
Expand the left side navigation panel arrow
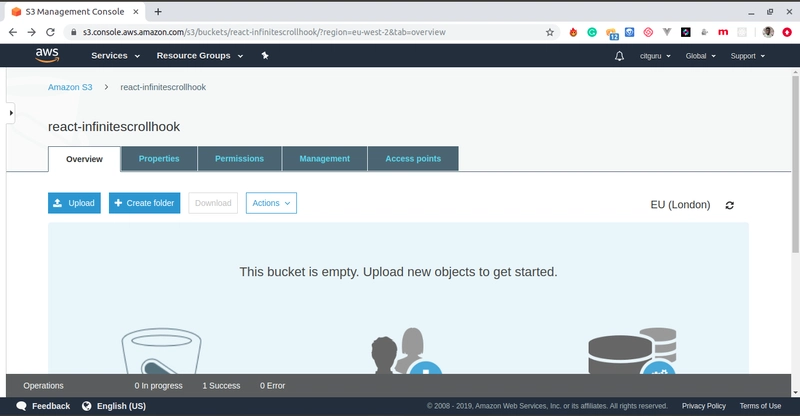coord(11,113)
